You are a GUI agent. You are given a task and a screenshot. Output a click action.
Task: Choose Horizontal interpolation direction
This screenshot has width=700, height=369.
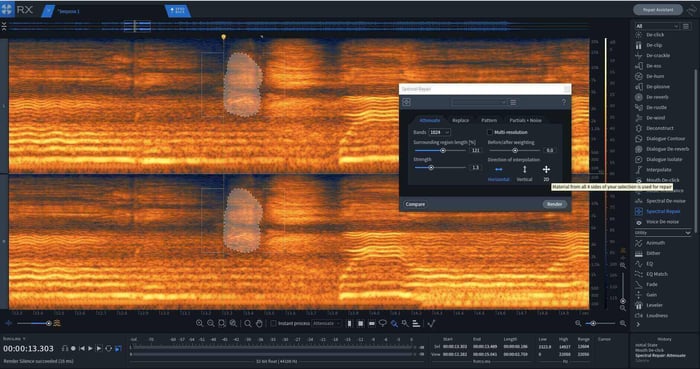[x=499, y=173]
